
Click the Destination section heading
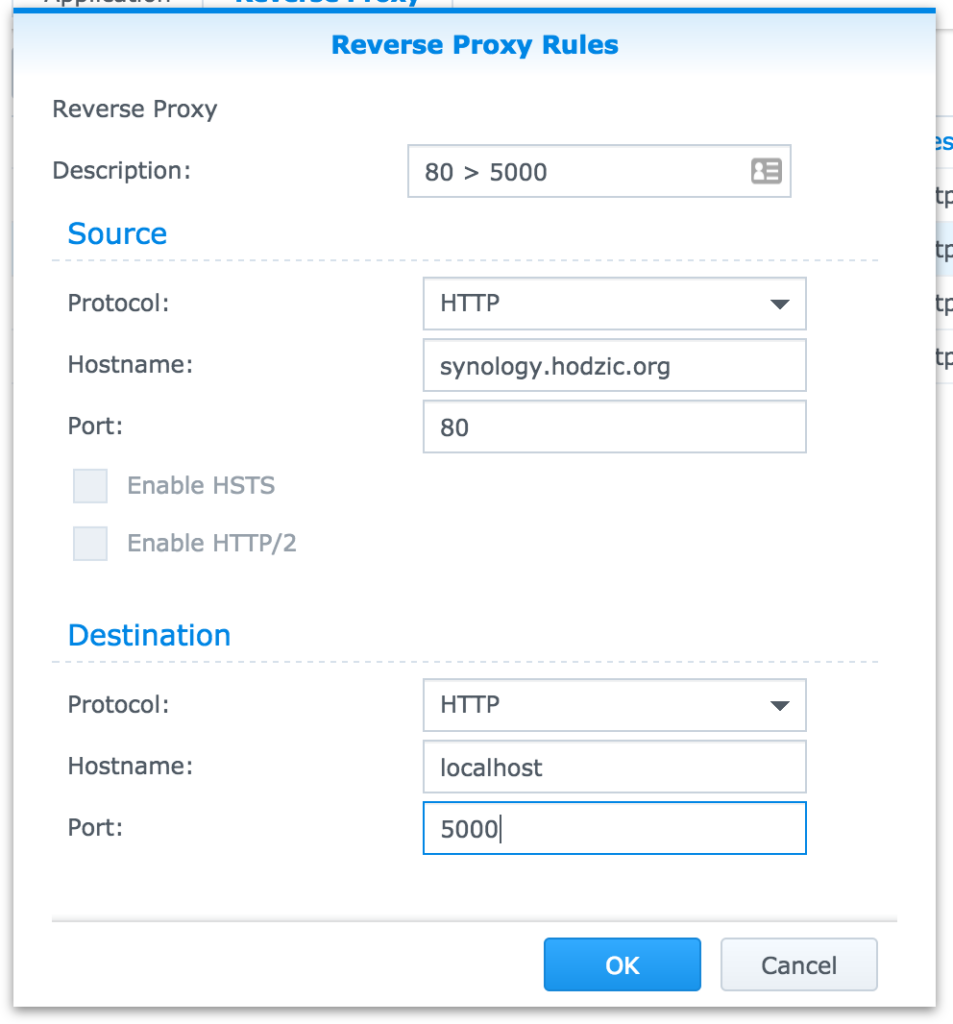click(150, 635)
